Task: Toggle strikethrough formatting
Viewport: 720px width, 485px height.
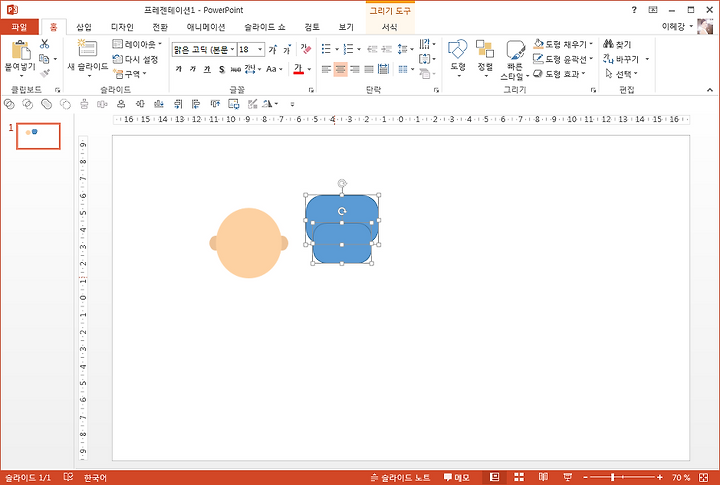Action: coord(236,69)
